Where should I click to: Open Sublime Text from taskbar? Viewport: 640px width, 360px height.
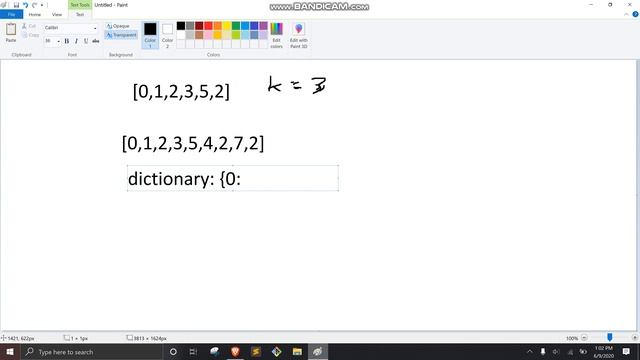point(256,351)
